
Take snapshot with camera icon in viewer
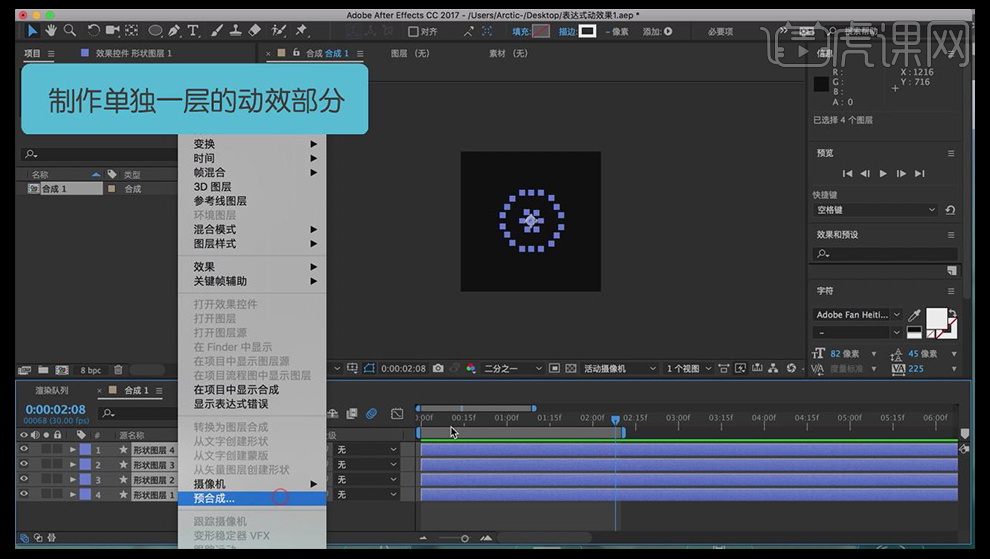point(438,369)
